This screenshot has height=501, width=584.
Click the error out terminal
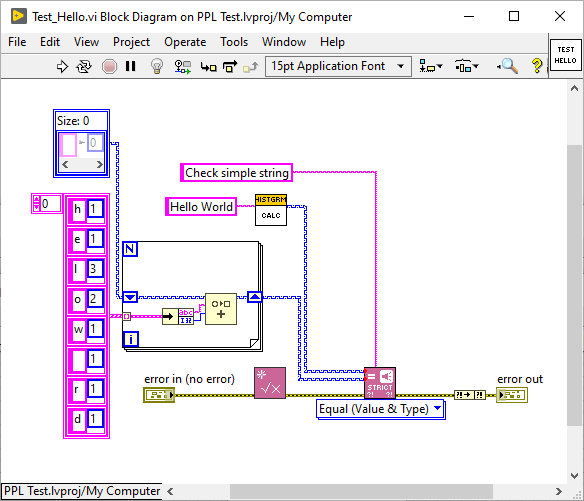pos(512,395)
